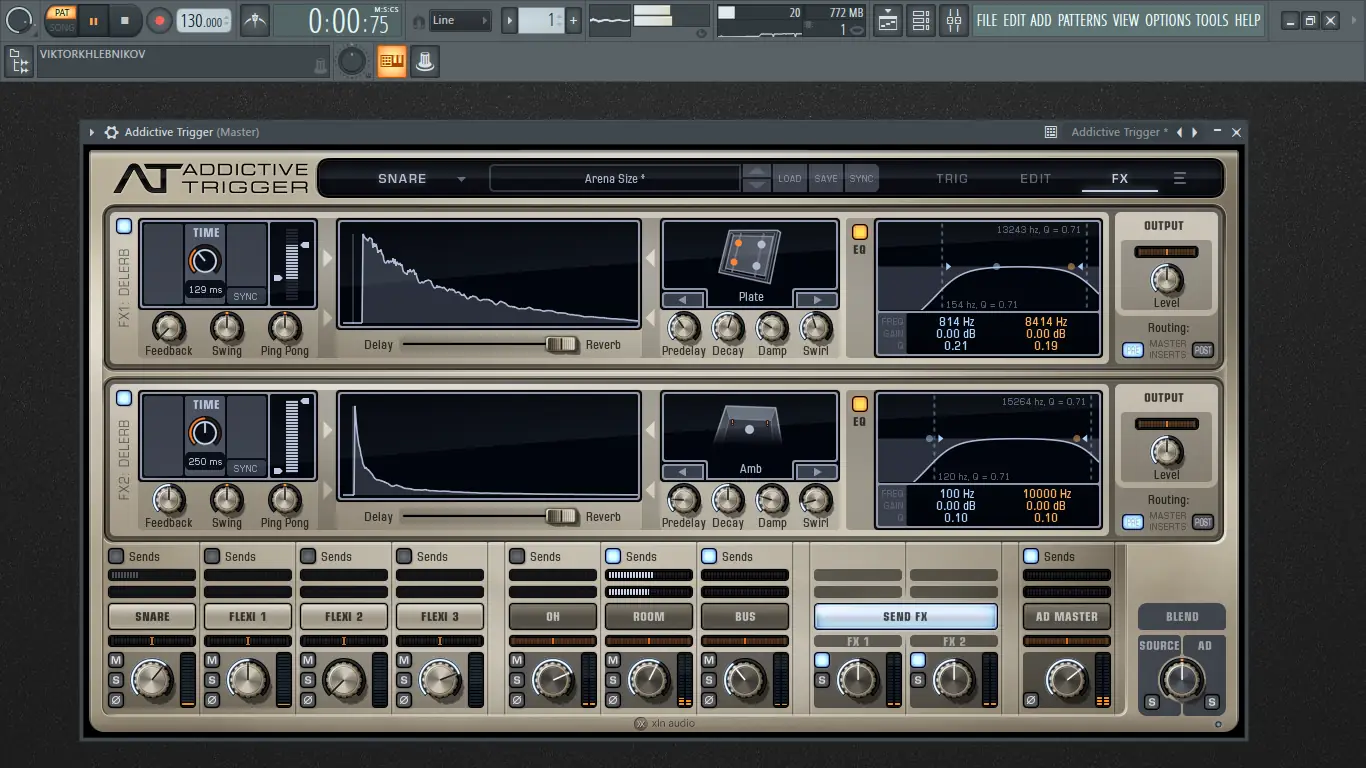
Task: Expand the Addictive Trigger window title arrow
Action: click(92, 132)
